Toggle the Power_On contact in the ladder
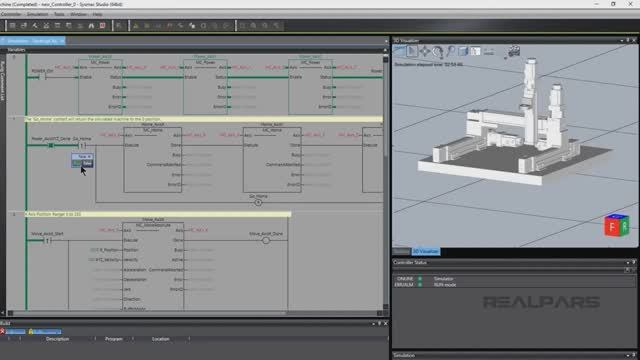 [42, 77]
